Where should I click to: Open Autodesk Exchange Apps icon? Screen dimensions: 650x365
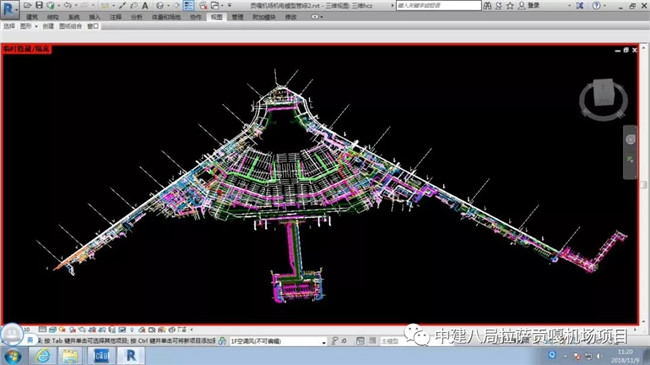point(580,5)
